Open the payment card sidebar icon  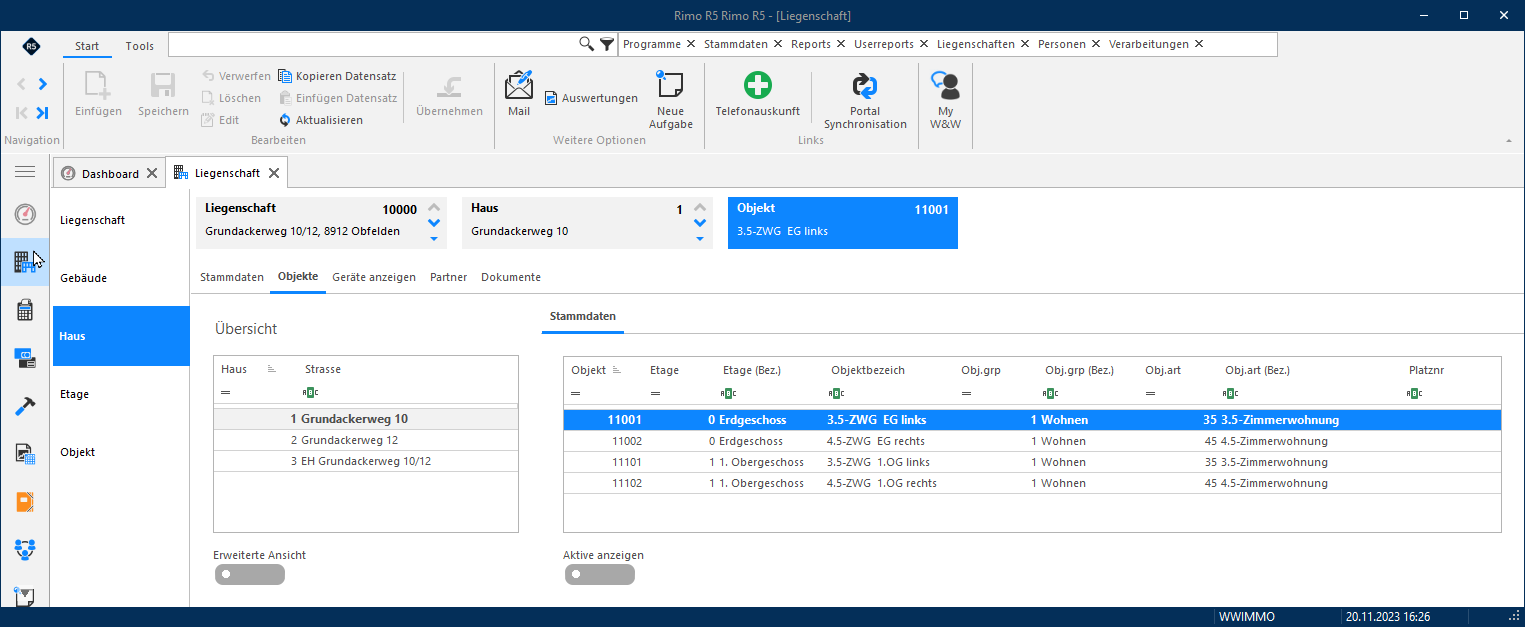coord(25,358)
